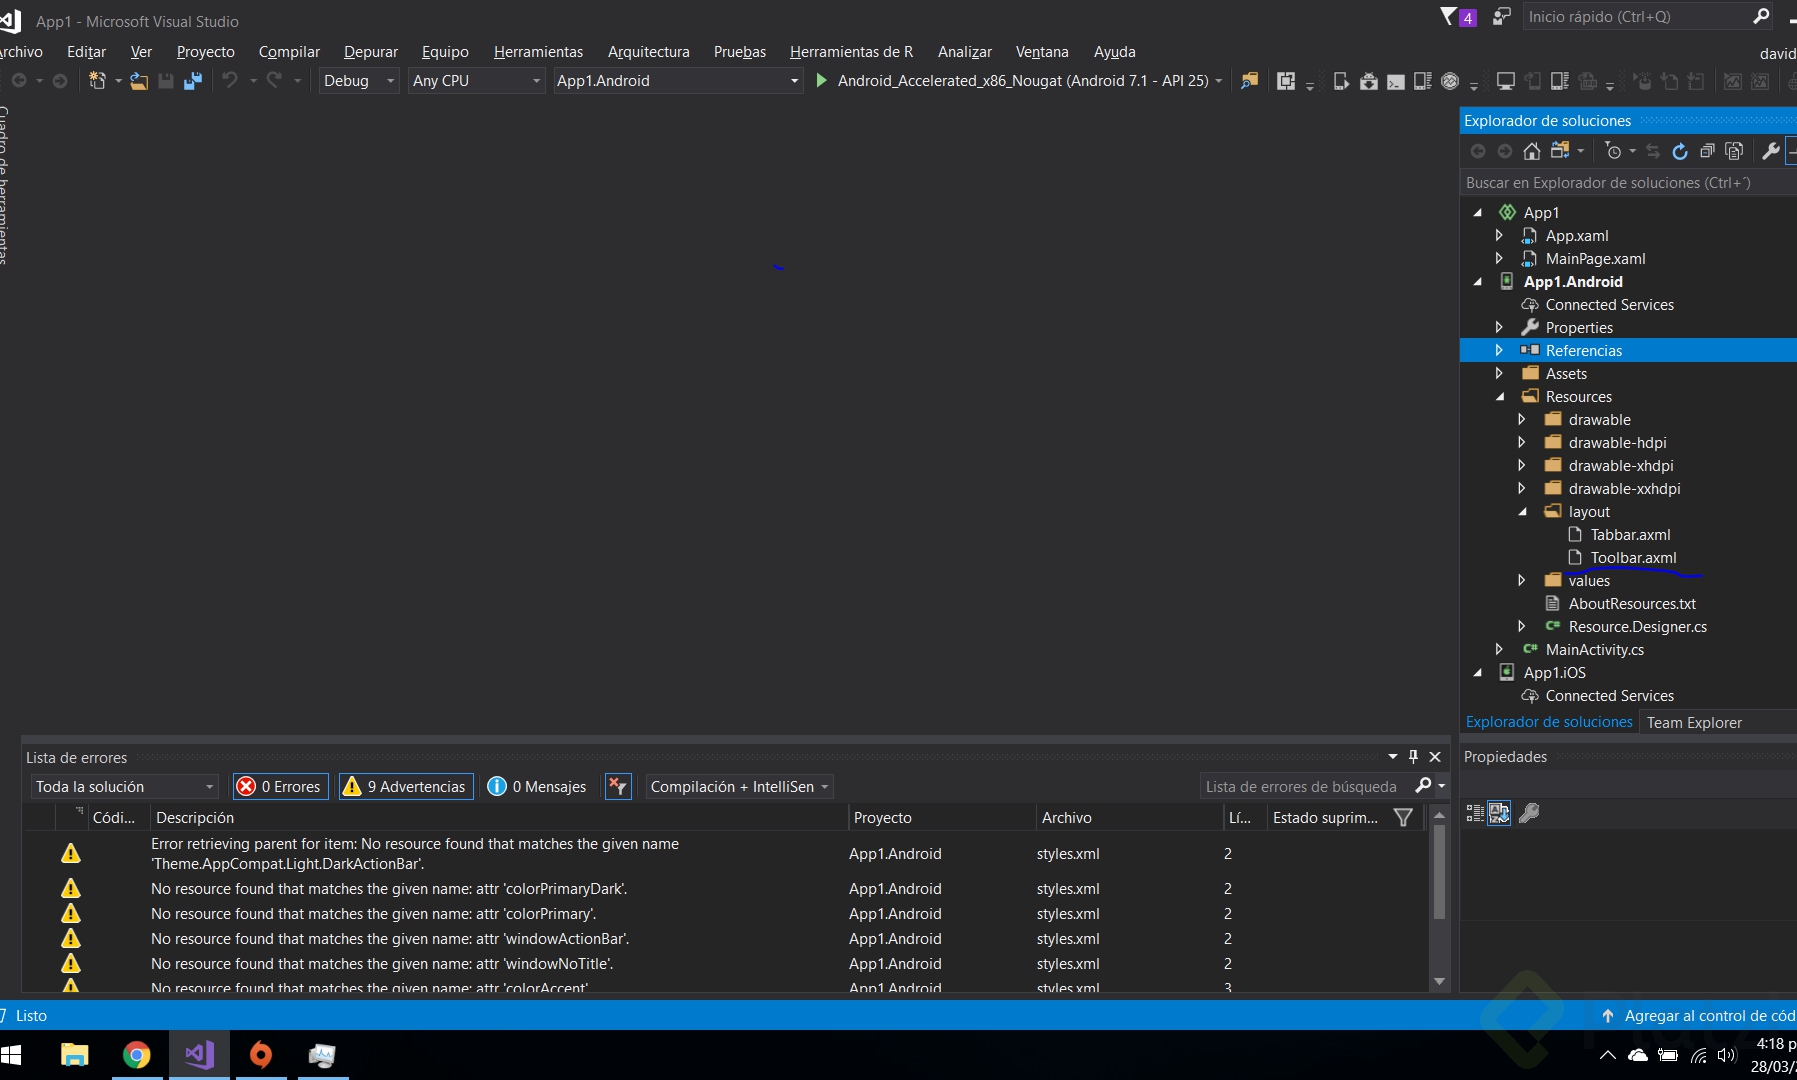The image size is (1797, 1080).
Task: Click the error list vertical scrollbar
Action: point(1440,870)
